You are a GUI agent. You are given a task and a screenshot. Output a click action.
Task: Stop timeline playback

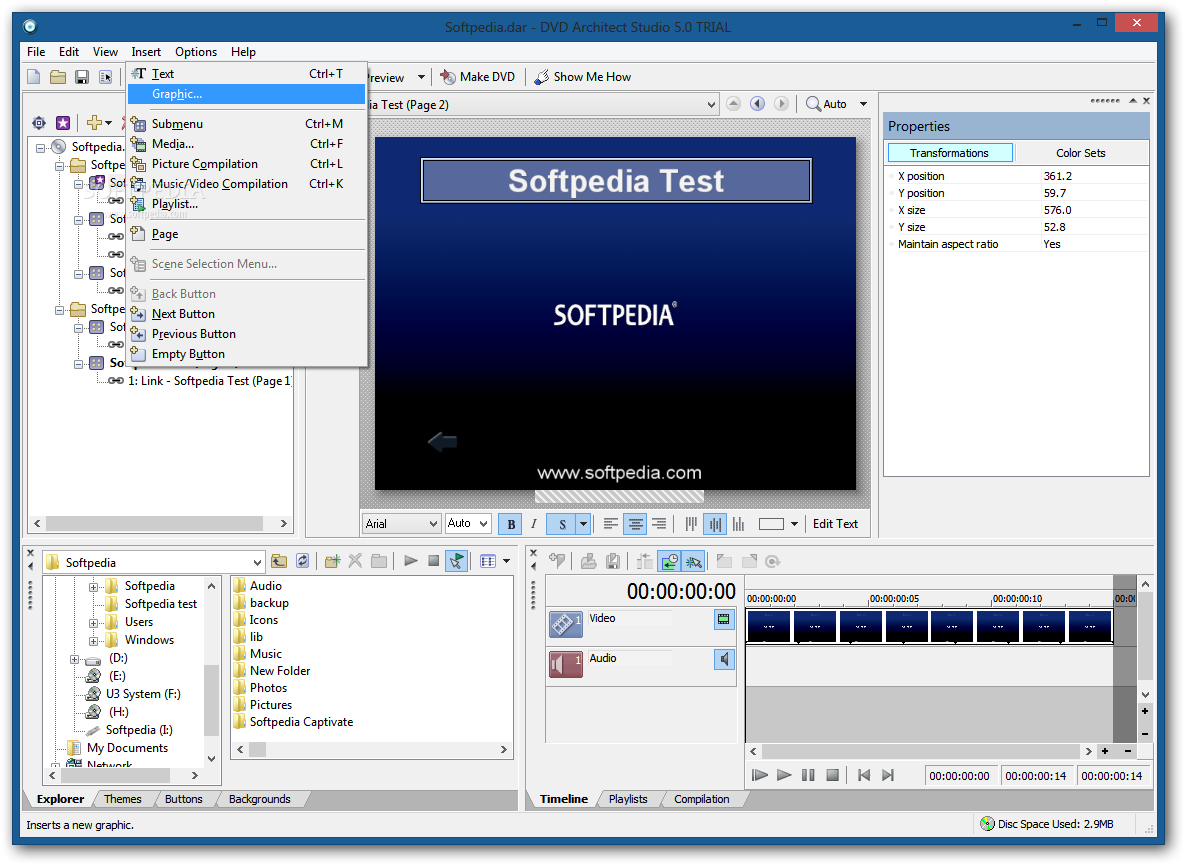click(x=832, y=775)
